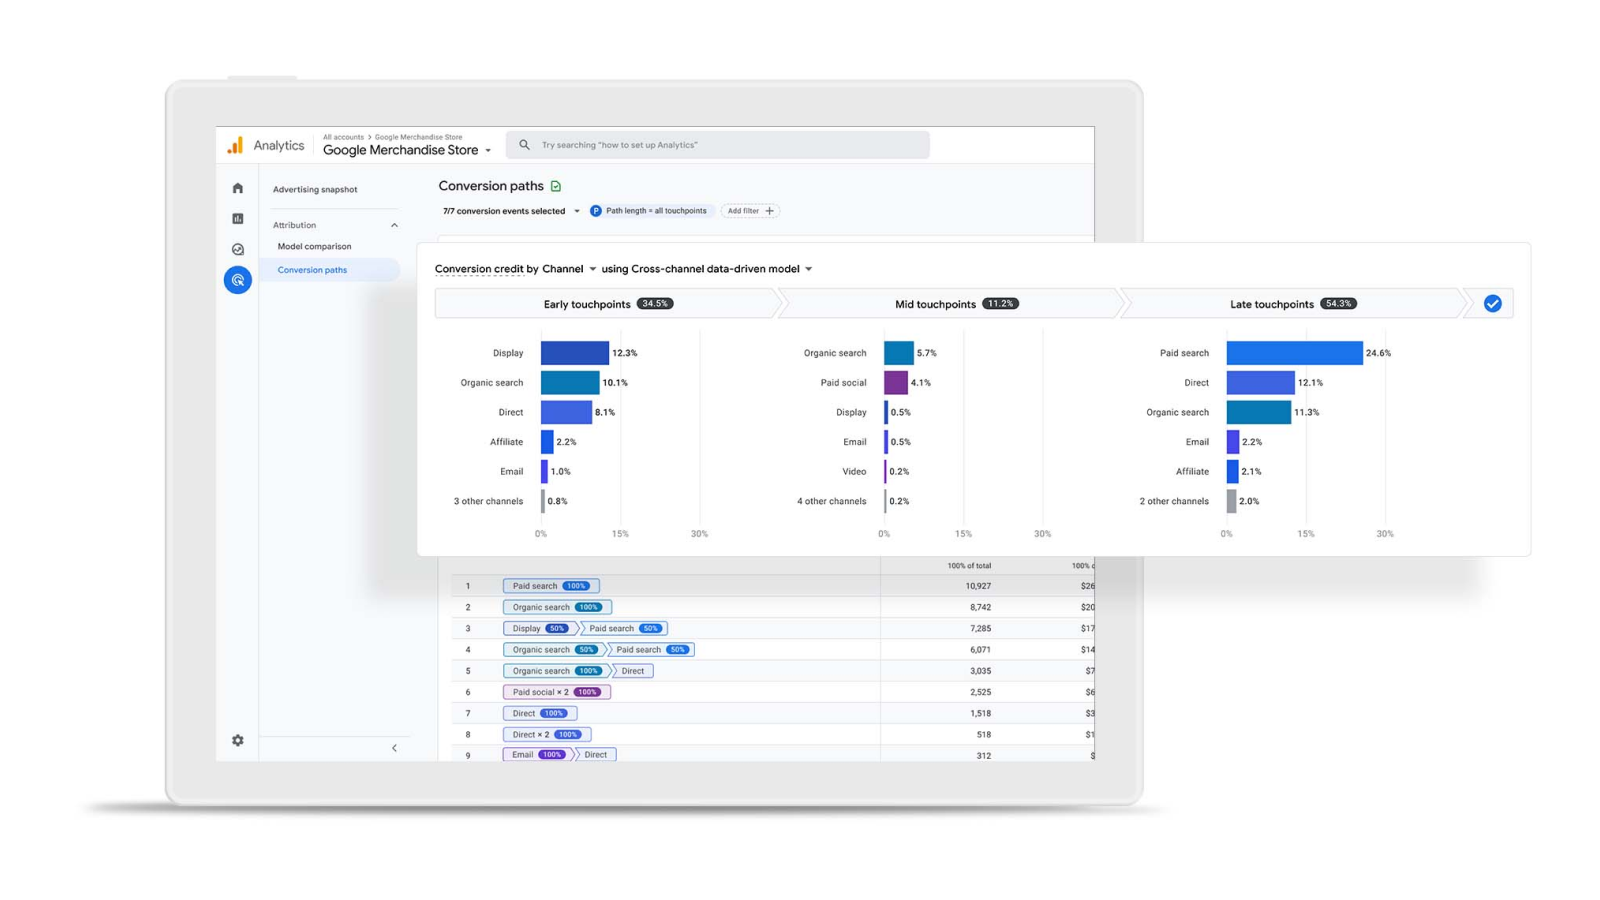This screenshot has width=1600, height=900.
Task: Click the export sheet icon beside Conversion paths
Action: point(556,186)
